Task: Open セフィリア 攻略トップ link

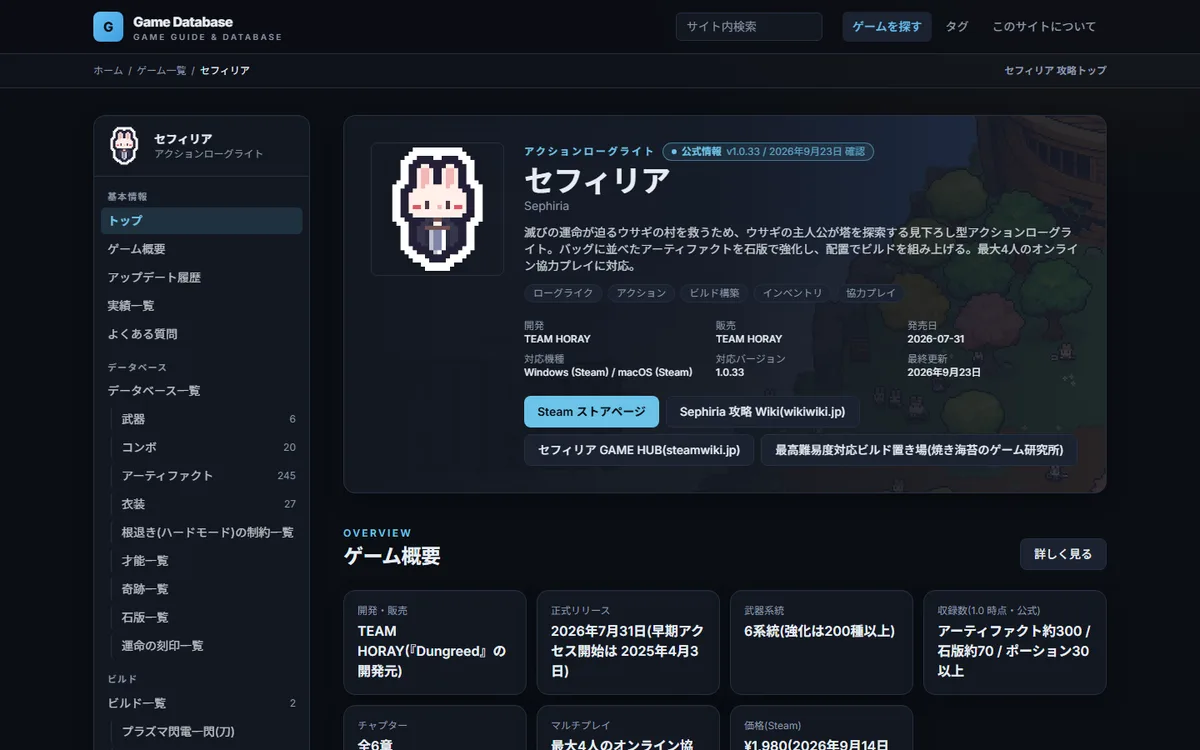Action: coord(1055,71)
